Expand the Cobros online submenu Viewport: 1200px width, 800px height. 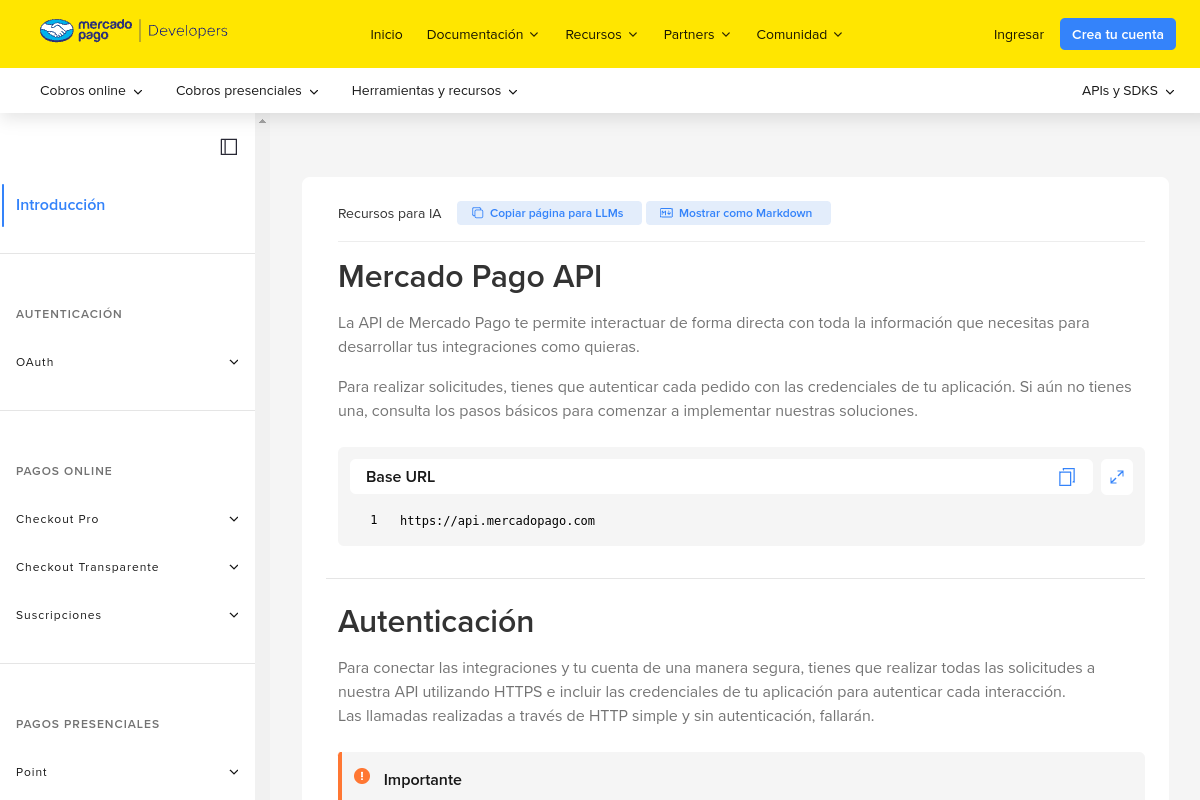(x=92, y=91)
